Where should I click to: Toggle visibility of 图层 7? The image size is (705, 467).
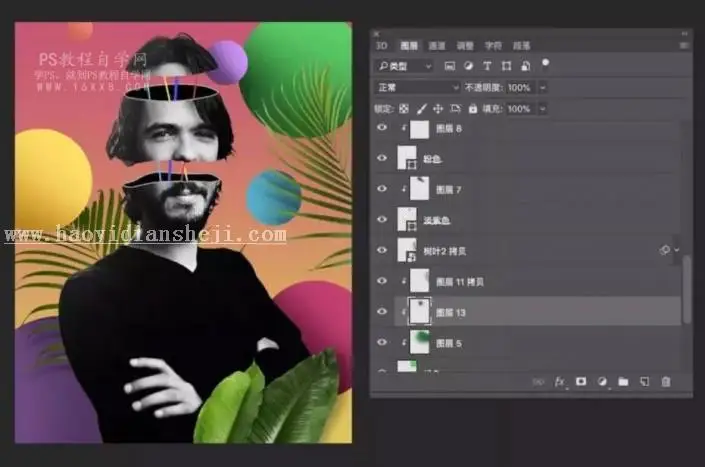point(382,189)
